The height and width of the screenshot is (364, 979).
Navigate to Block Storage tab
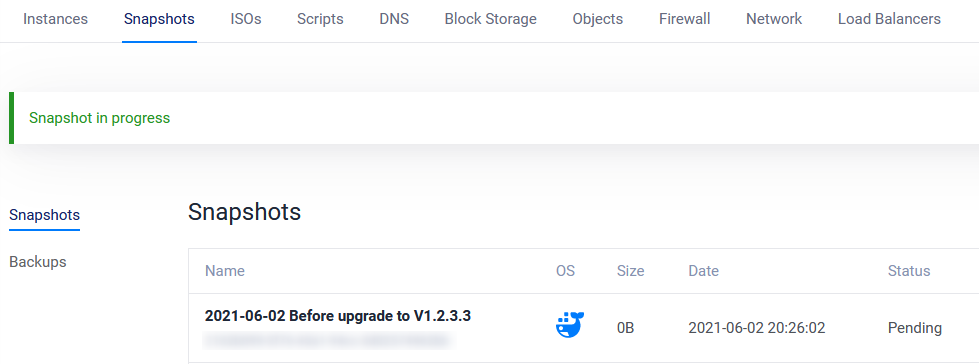pos(491,19)
